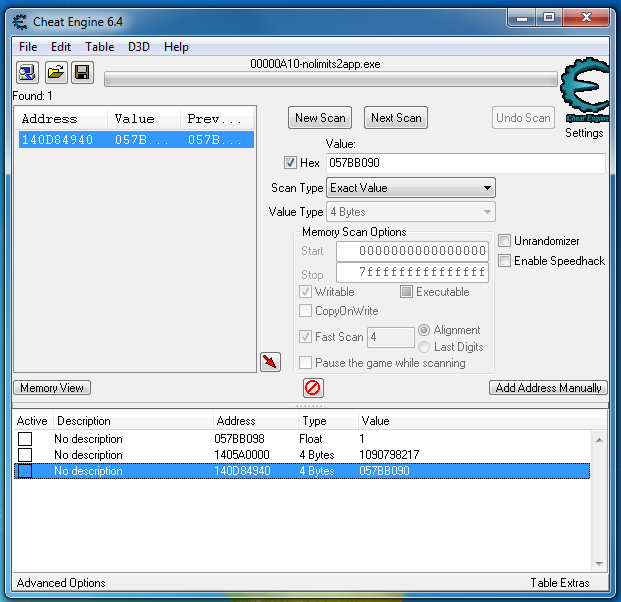
Task: Open the D3D menu
Action: click(139, 47)
